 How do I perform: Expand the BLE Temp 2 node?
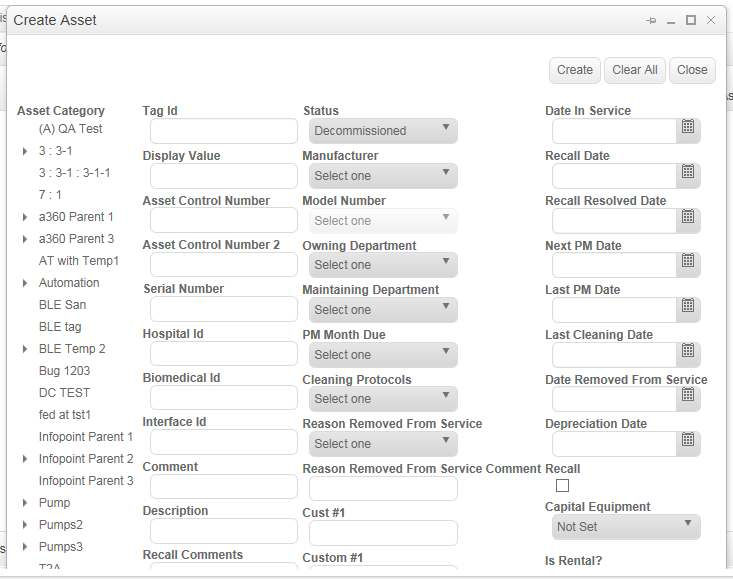[x=25, y=349]
